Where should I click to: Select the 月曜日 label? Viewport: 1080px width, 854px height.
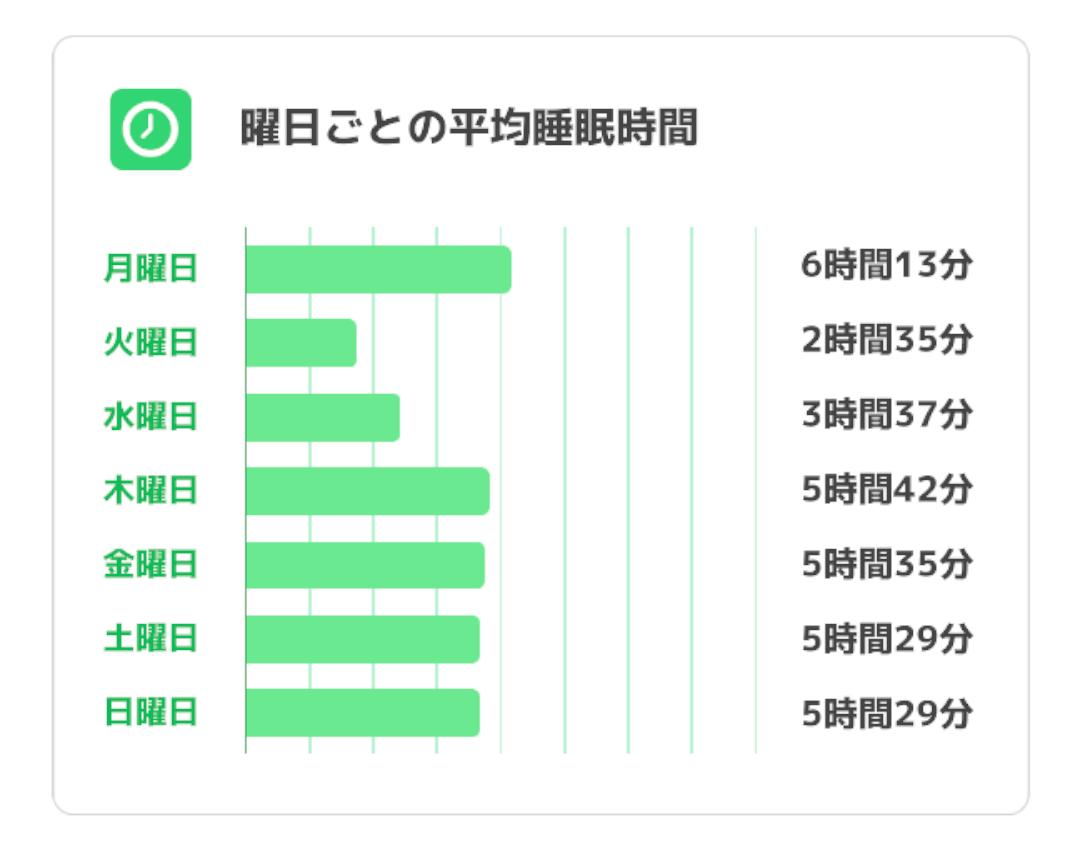pyautogui.click(x=151, y=269)
